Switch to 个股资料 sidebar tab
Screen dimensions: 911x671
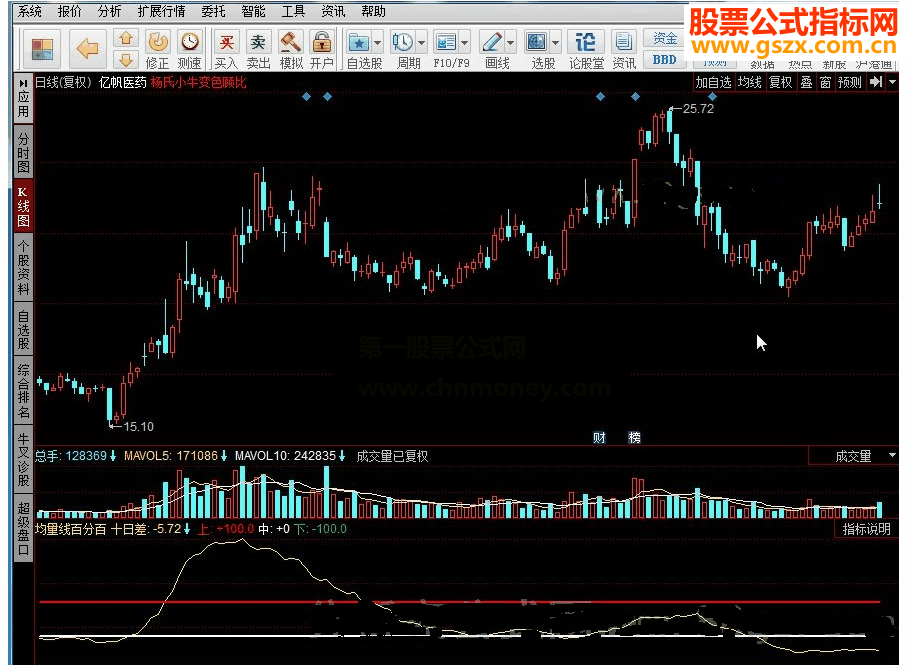pos(23,267)
